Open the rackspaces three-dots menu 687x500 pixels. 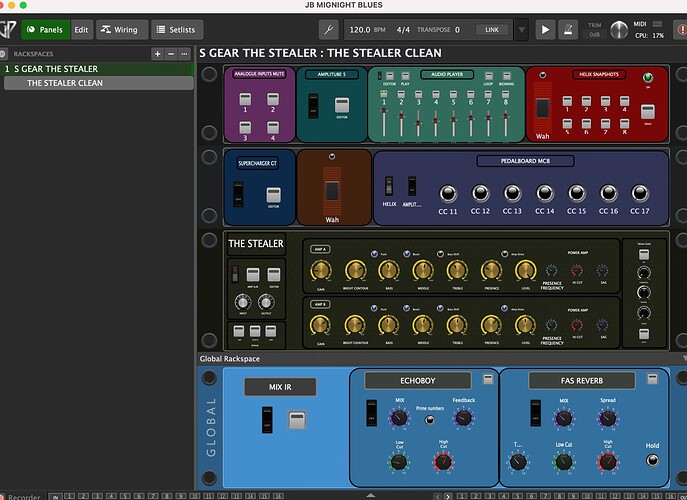click(184, 54)
